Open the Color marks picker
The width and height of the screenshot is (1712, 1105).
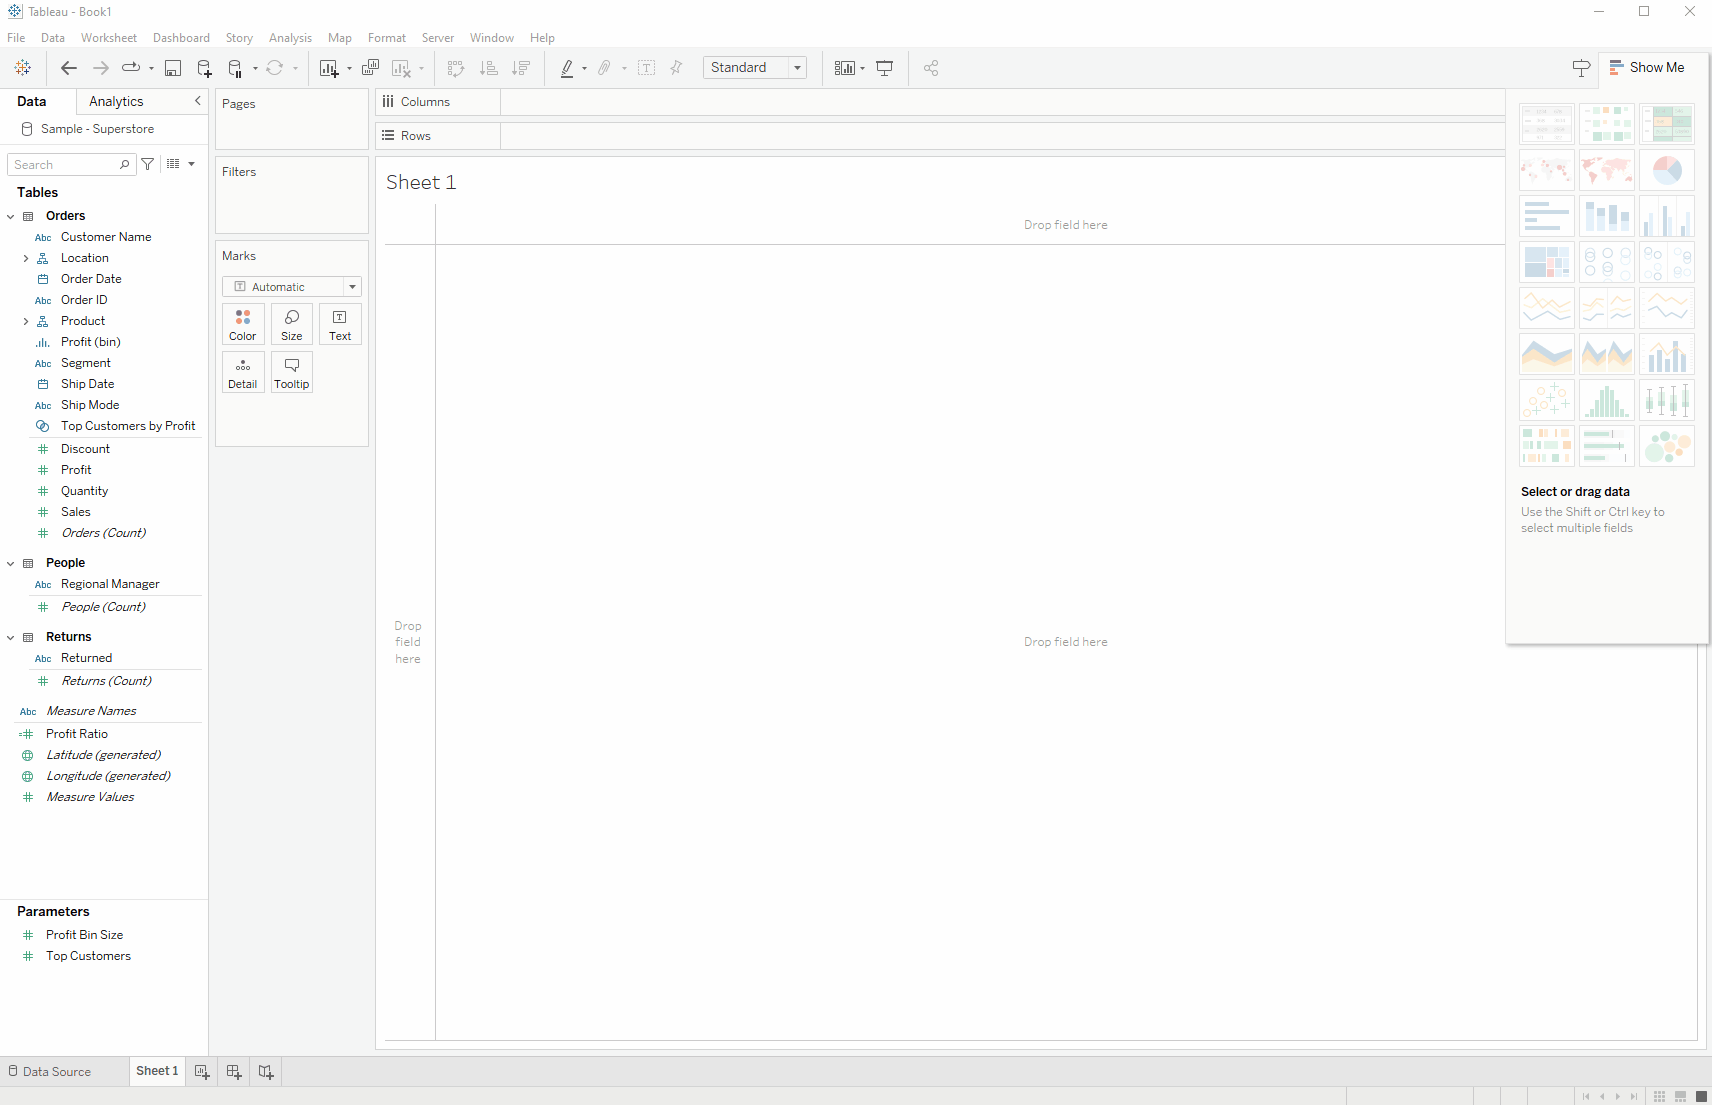(x=243, y=324)
